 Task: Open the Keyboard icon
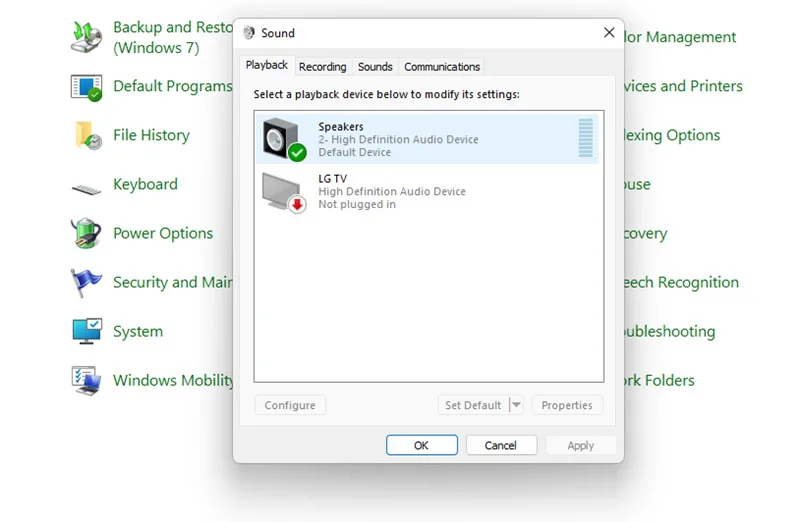coord(86,189)
